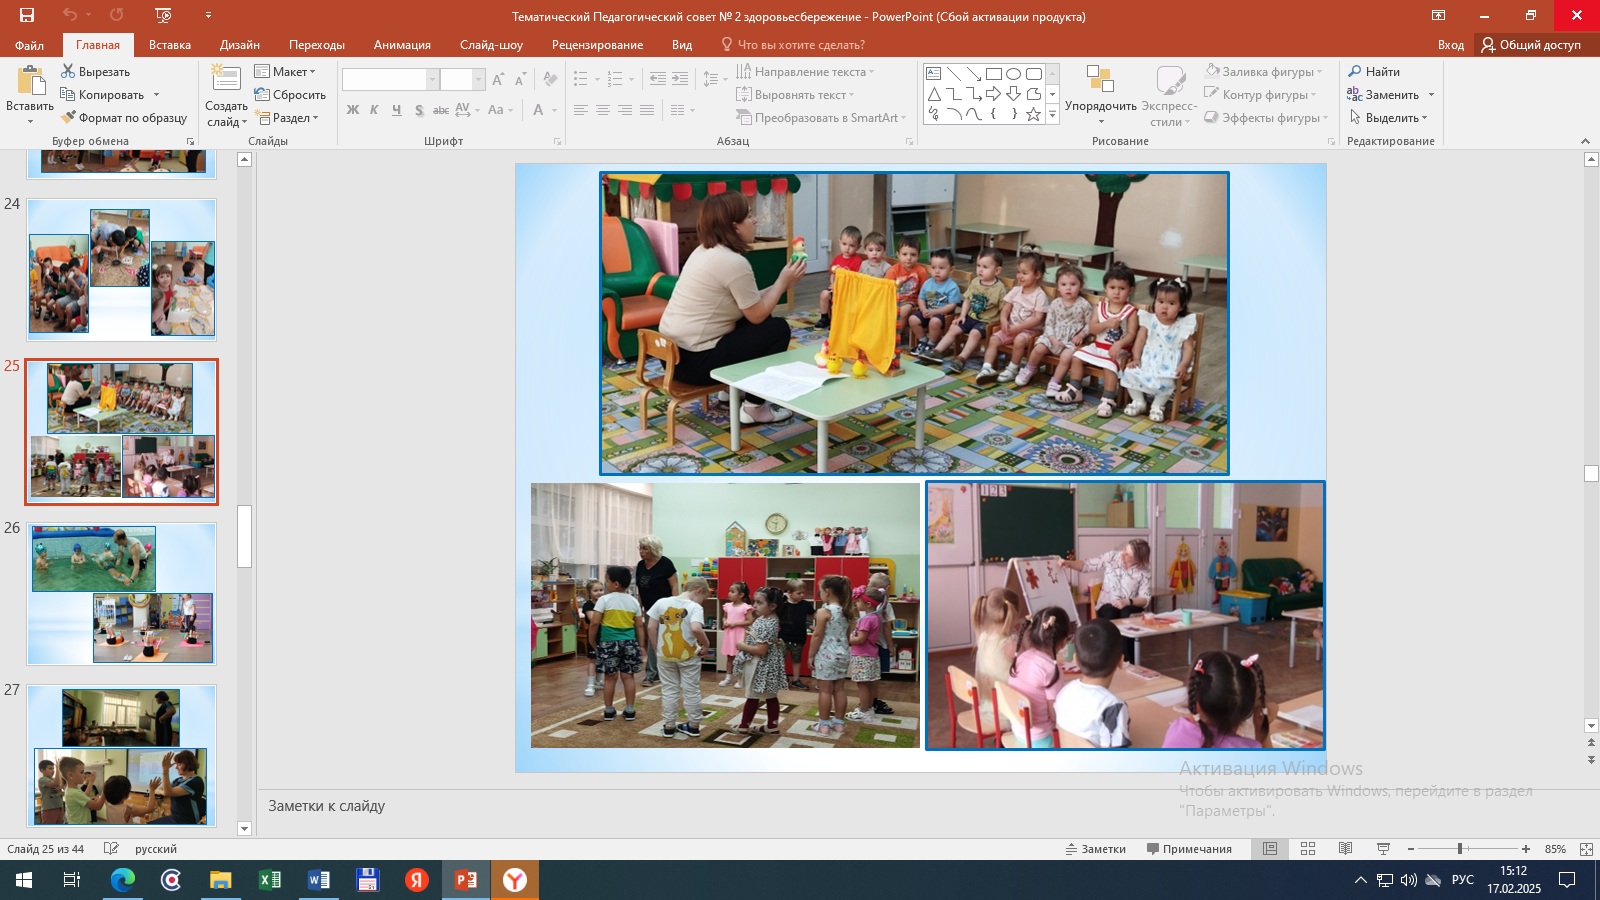Open the spell check icon in status bar
The image size is (1600, 900).
(112, 849)
